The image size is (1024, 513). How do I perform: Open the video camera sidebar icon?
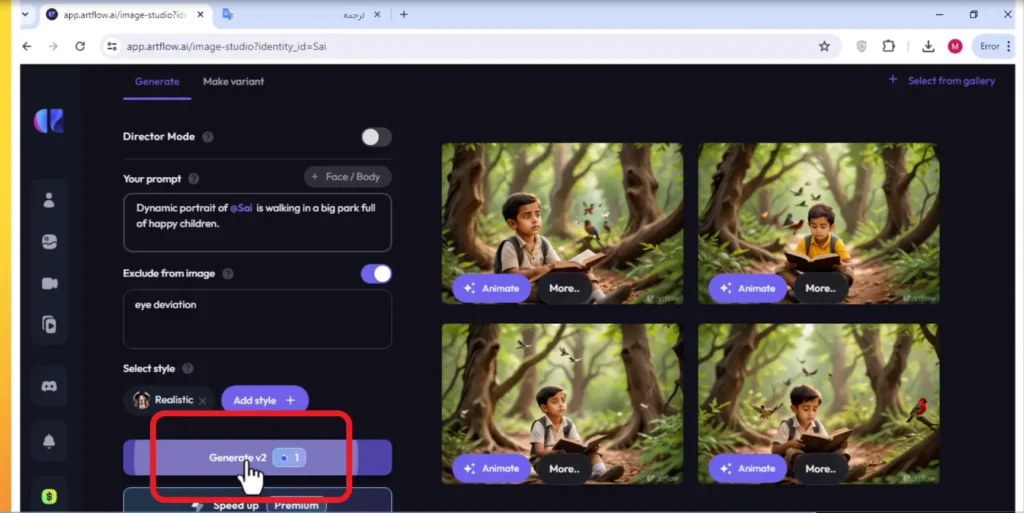click(x=50, y=283)
